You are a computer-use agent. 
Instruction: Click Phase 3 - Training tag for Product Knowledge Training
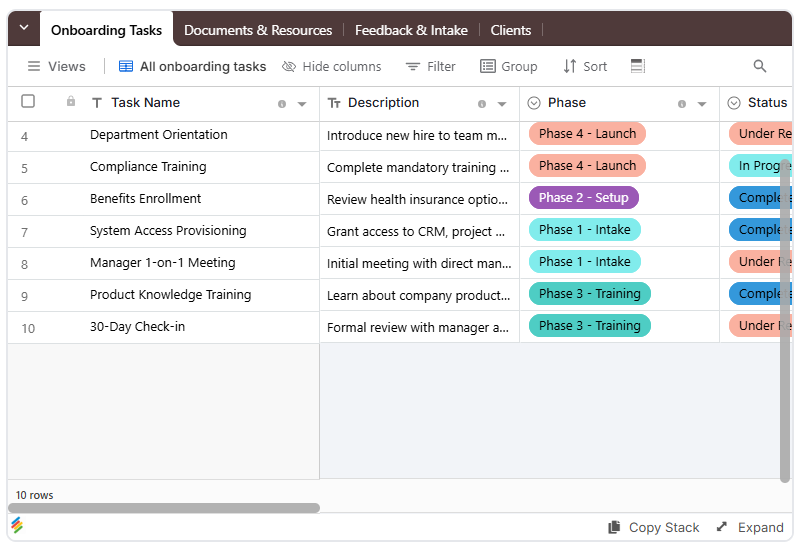click(x=590, y=293)
